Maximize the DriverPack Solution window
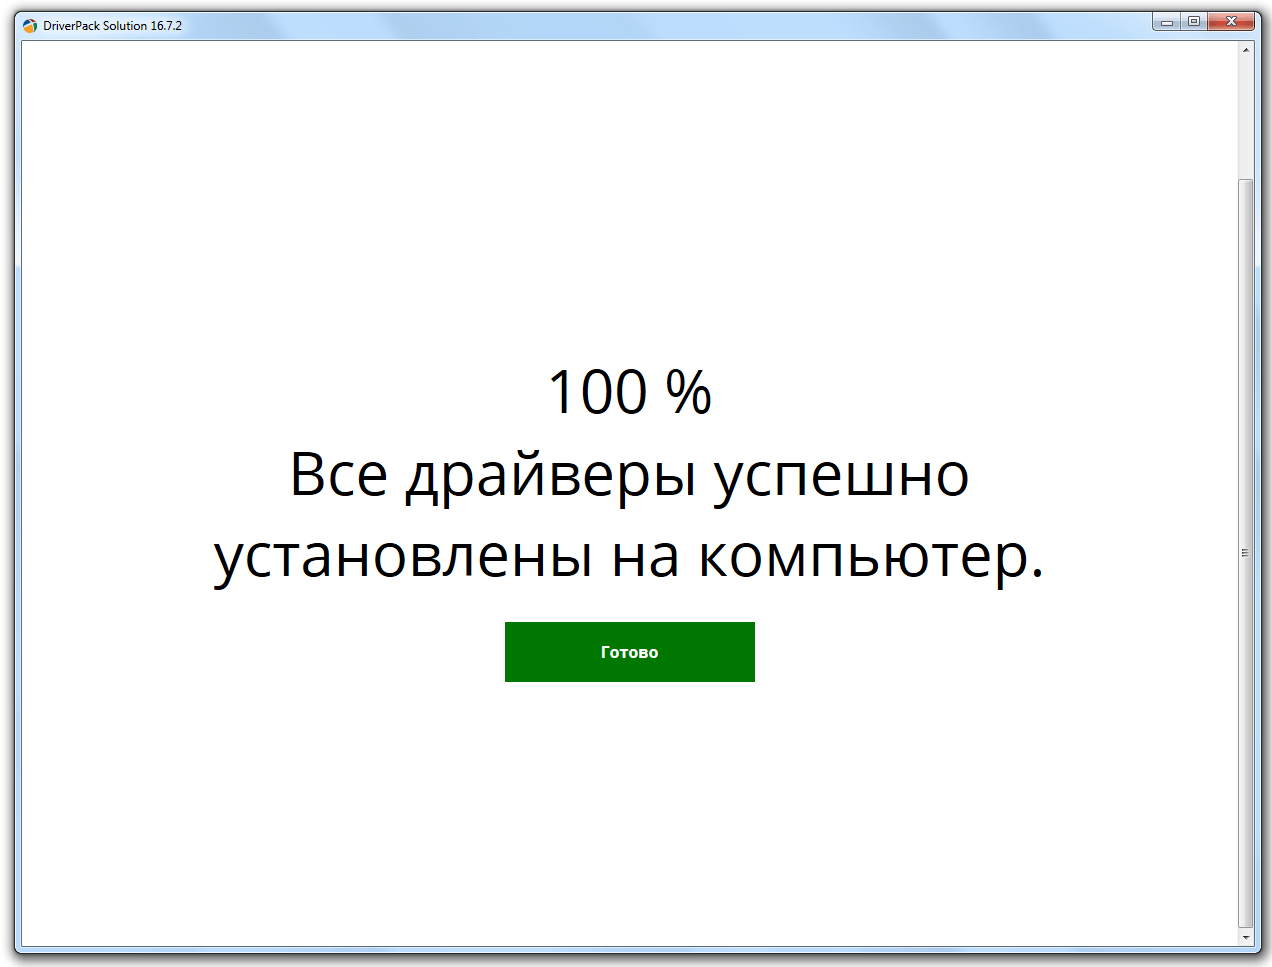1272x967 pixels. tap(1193, 22)
